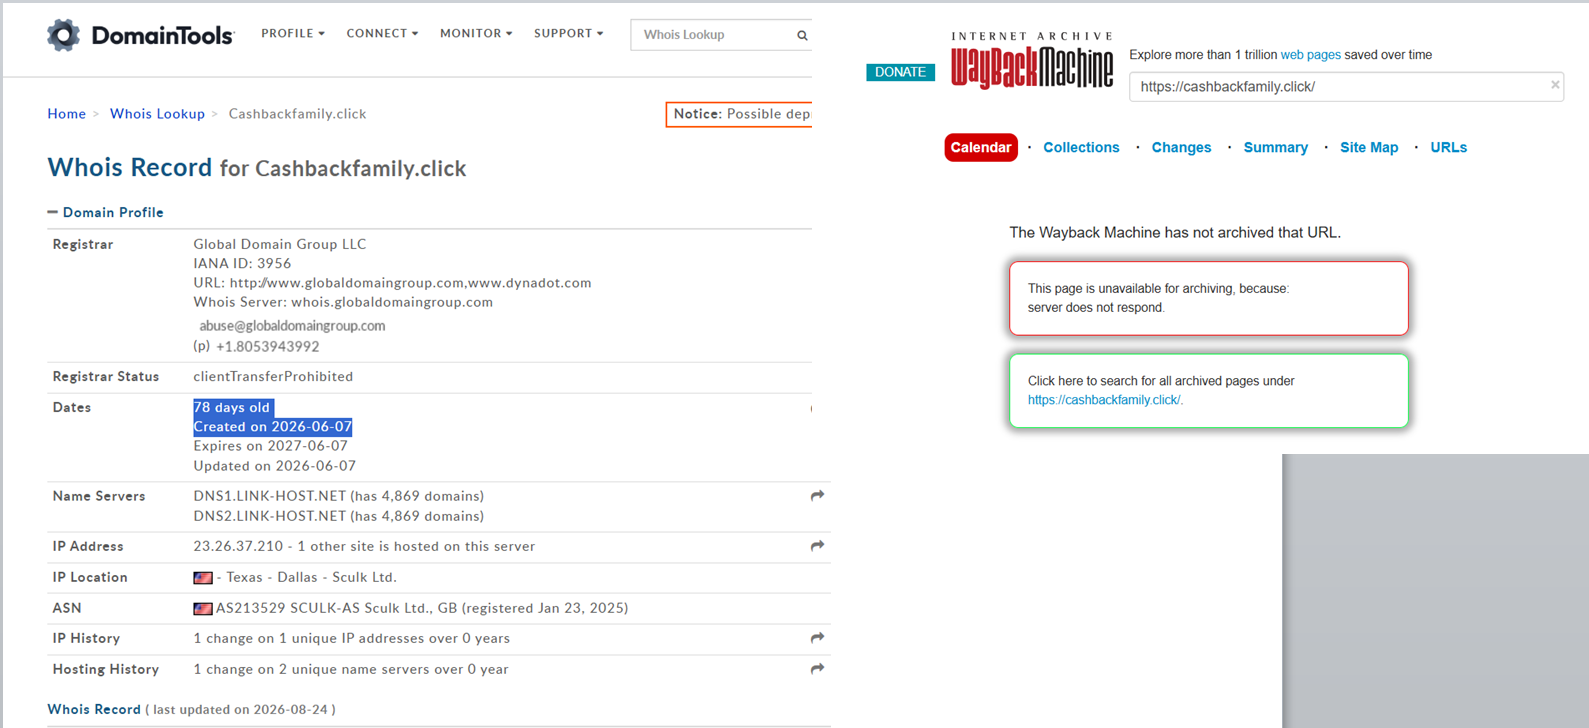Click the DomainTools wordmark
This screenshot has height=728, width=1589.
(162, 36)
